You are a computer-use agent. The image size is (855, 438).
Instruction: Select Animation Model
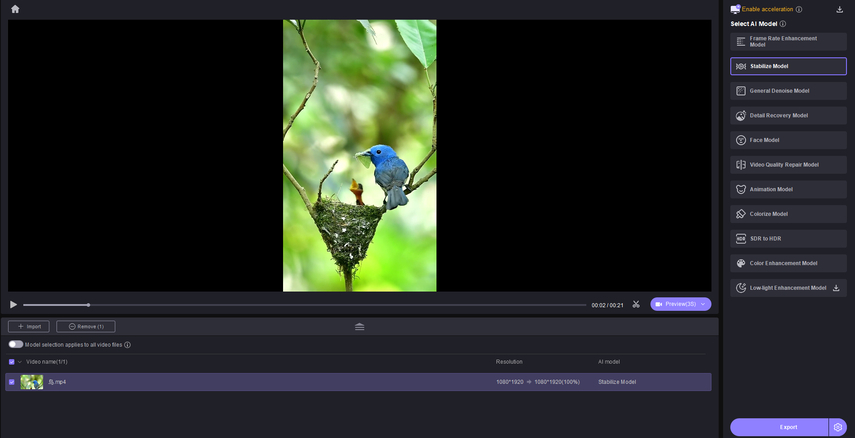(x=788, y=189)
